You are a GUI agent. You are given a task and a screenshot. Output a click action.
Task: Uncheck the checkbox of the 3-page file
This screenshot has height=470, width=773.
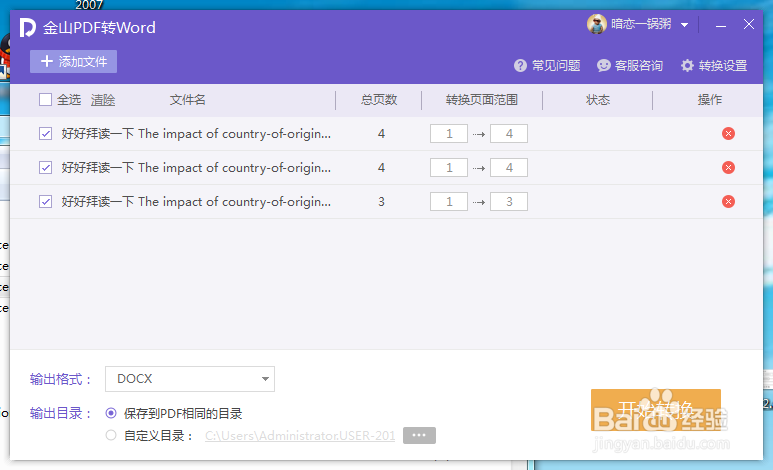click(45, 202)
